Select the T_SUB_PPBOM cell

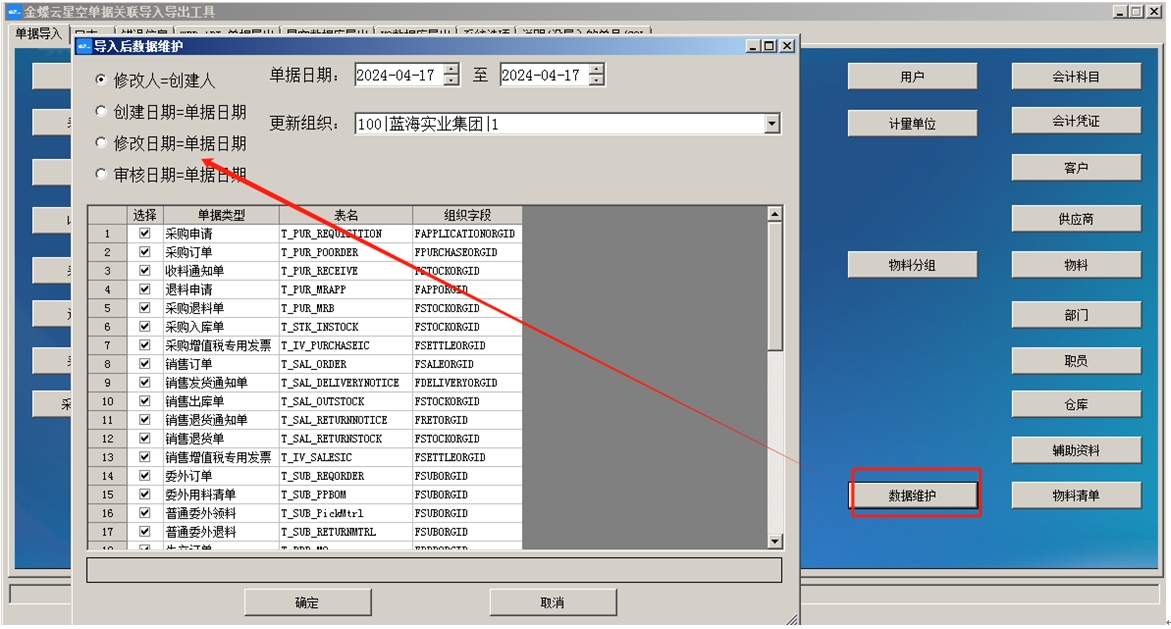346,495
